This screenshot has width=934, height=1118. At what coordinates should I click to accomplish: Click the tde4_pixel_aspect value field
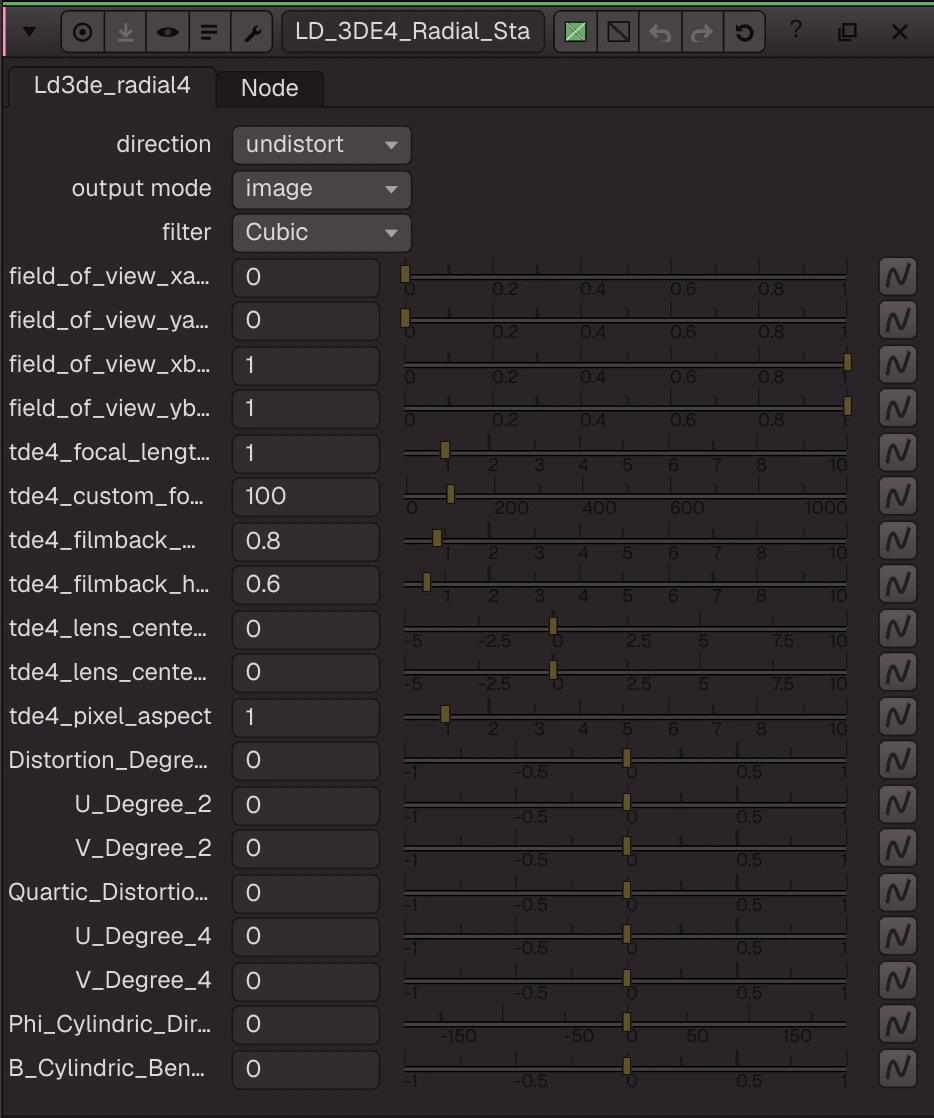(x=306, y=716)
